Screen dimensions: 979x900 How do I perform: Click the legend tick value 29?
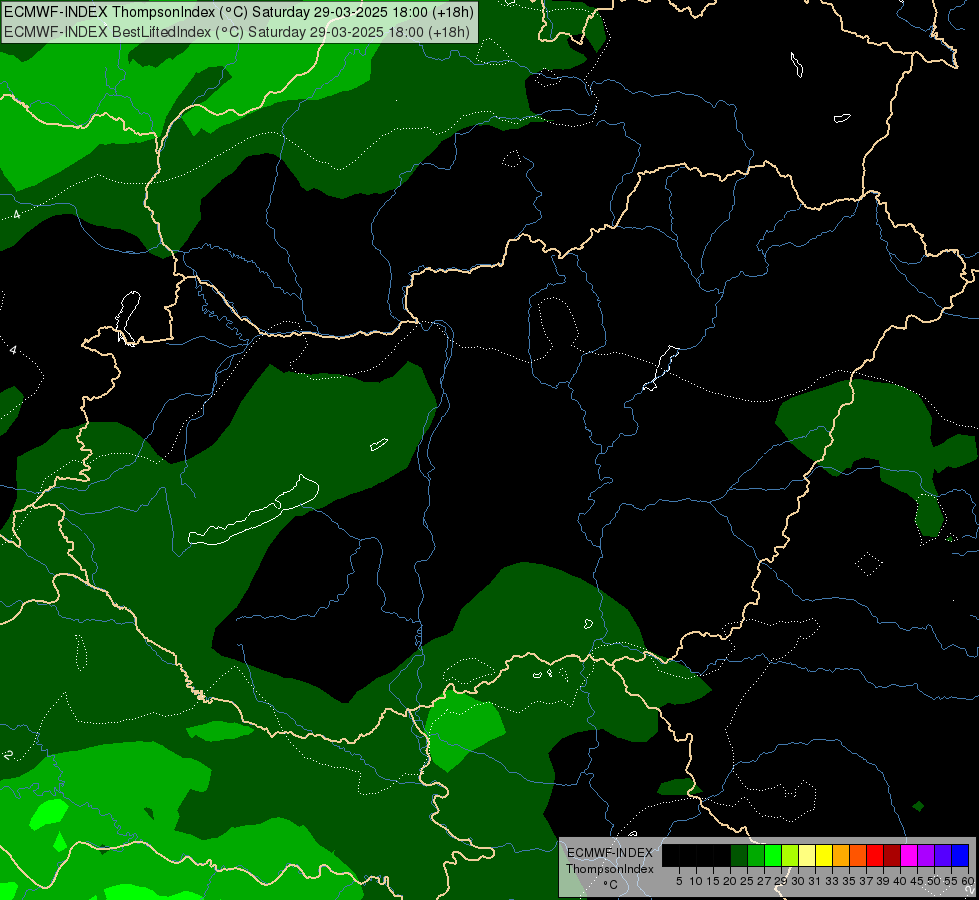point(780,881)
